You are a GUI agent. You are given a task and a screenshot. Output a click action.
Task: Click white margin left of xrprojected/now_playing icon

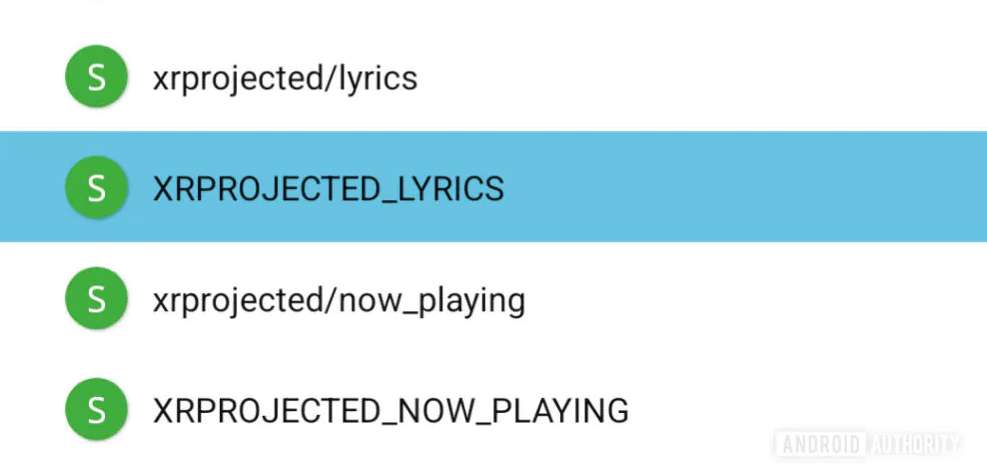tap(30, 299)
